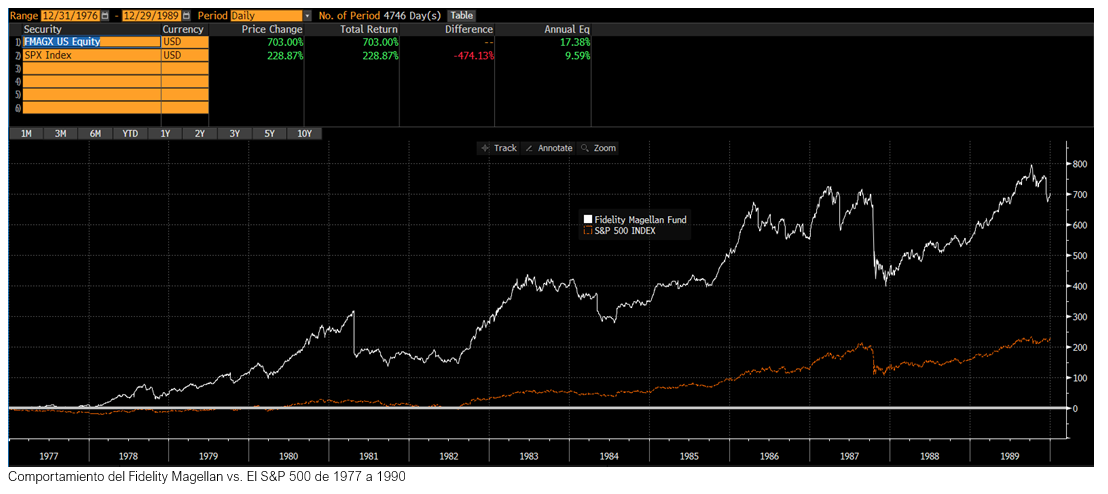
Task: Select the 1M range tab
Action: click(x=26, y=133)
